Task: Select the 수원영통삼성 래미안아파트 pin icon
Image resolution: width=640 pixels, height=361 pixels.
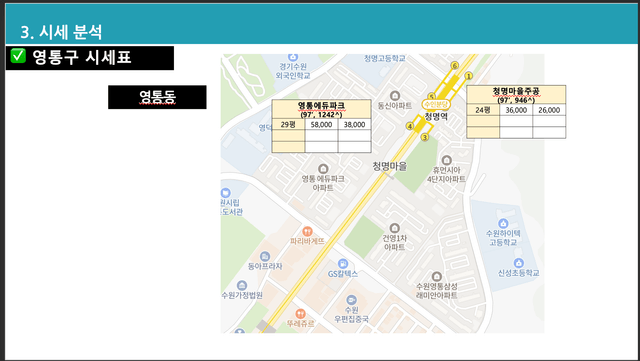Action: tap(437, 276)
